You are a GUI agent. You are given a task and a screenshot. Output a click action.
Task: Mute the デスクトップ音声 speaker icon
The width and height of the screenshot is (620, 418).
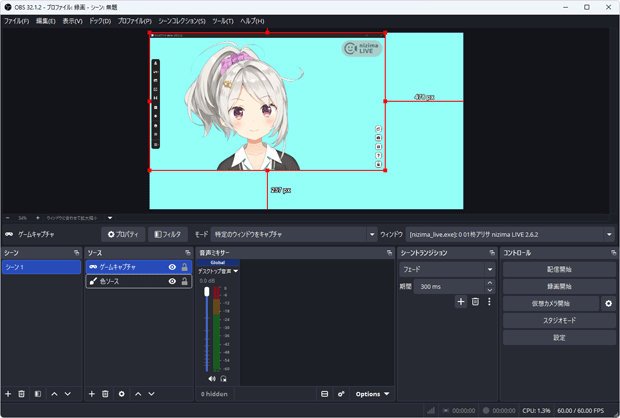[x=212, y=379]
